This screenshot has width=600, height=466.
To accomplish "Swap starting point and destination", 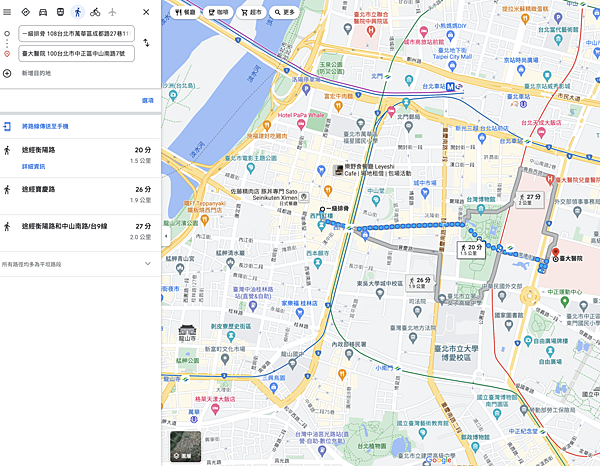I will 146,43.
